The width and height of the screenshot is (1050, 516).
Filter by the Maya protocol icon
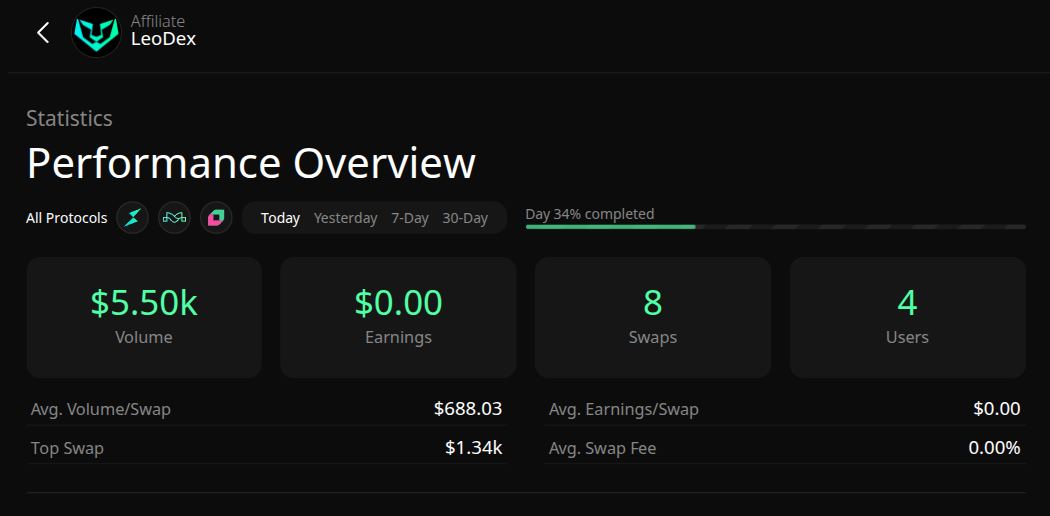click(174, 217)
